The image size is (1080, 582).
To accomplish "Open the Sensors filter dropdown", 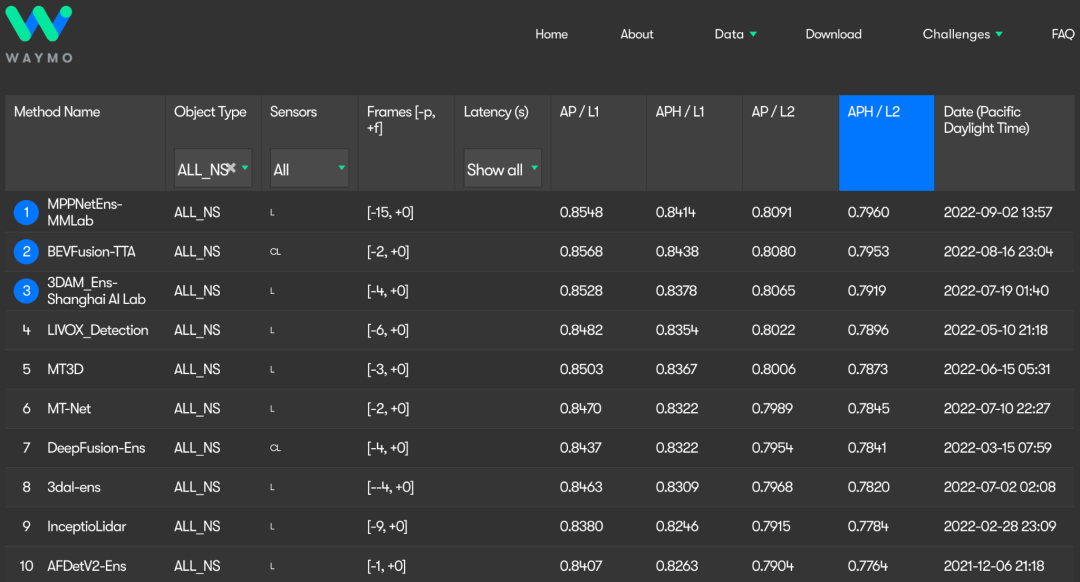I will [x=309, y=169].
